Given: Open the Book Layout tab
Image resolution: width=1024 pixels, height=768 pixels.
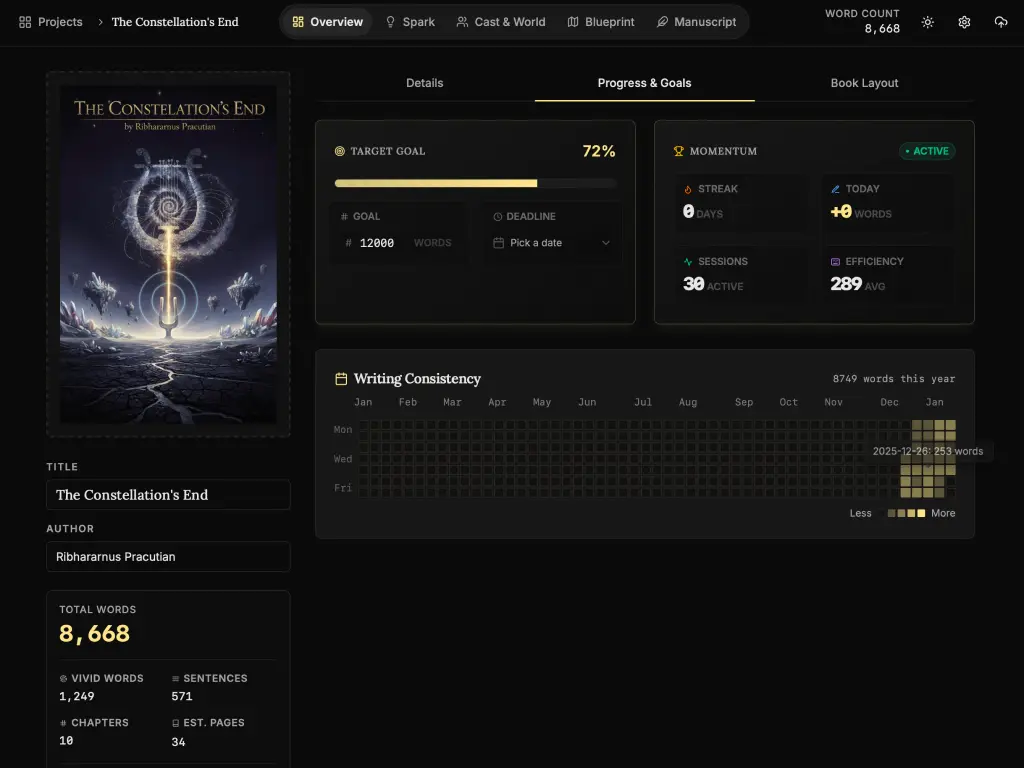Looking at the screenshot, I should (x=864, y=83).
